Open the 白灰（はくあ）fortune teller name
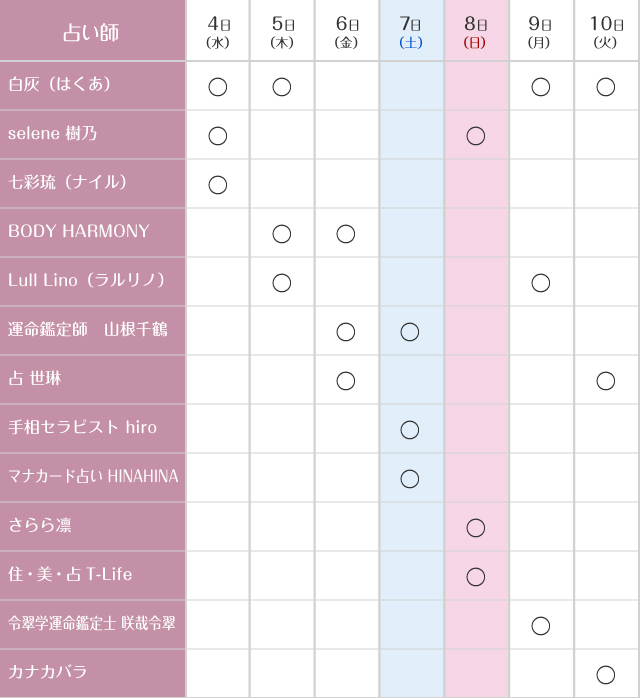The width and height of the screenshot is (640, 698). (60, 85)
